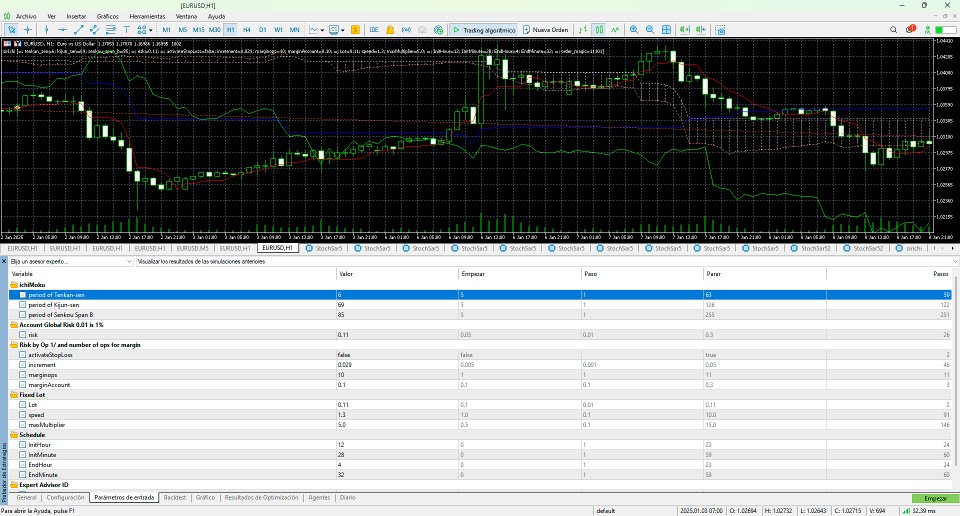Image resolution: width=960 pixels, height=516 pixels.
Task: Click the risk value field 0.11
Action: point(344,335)
